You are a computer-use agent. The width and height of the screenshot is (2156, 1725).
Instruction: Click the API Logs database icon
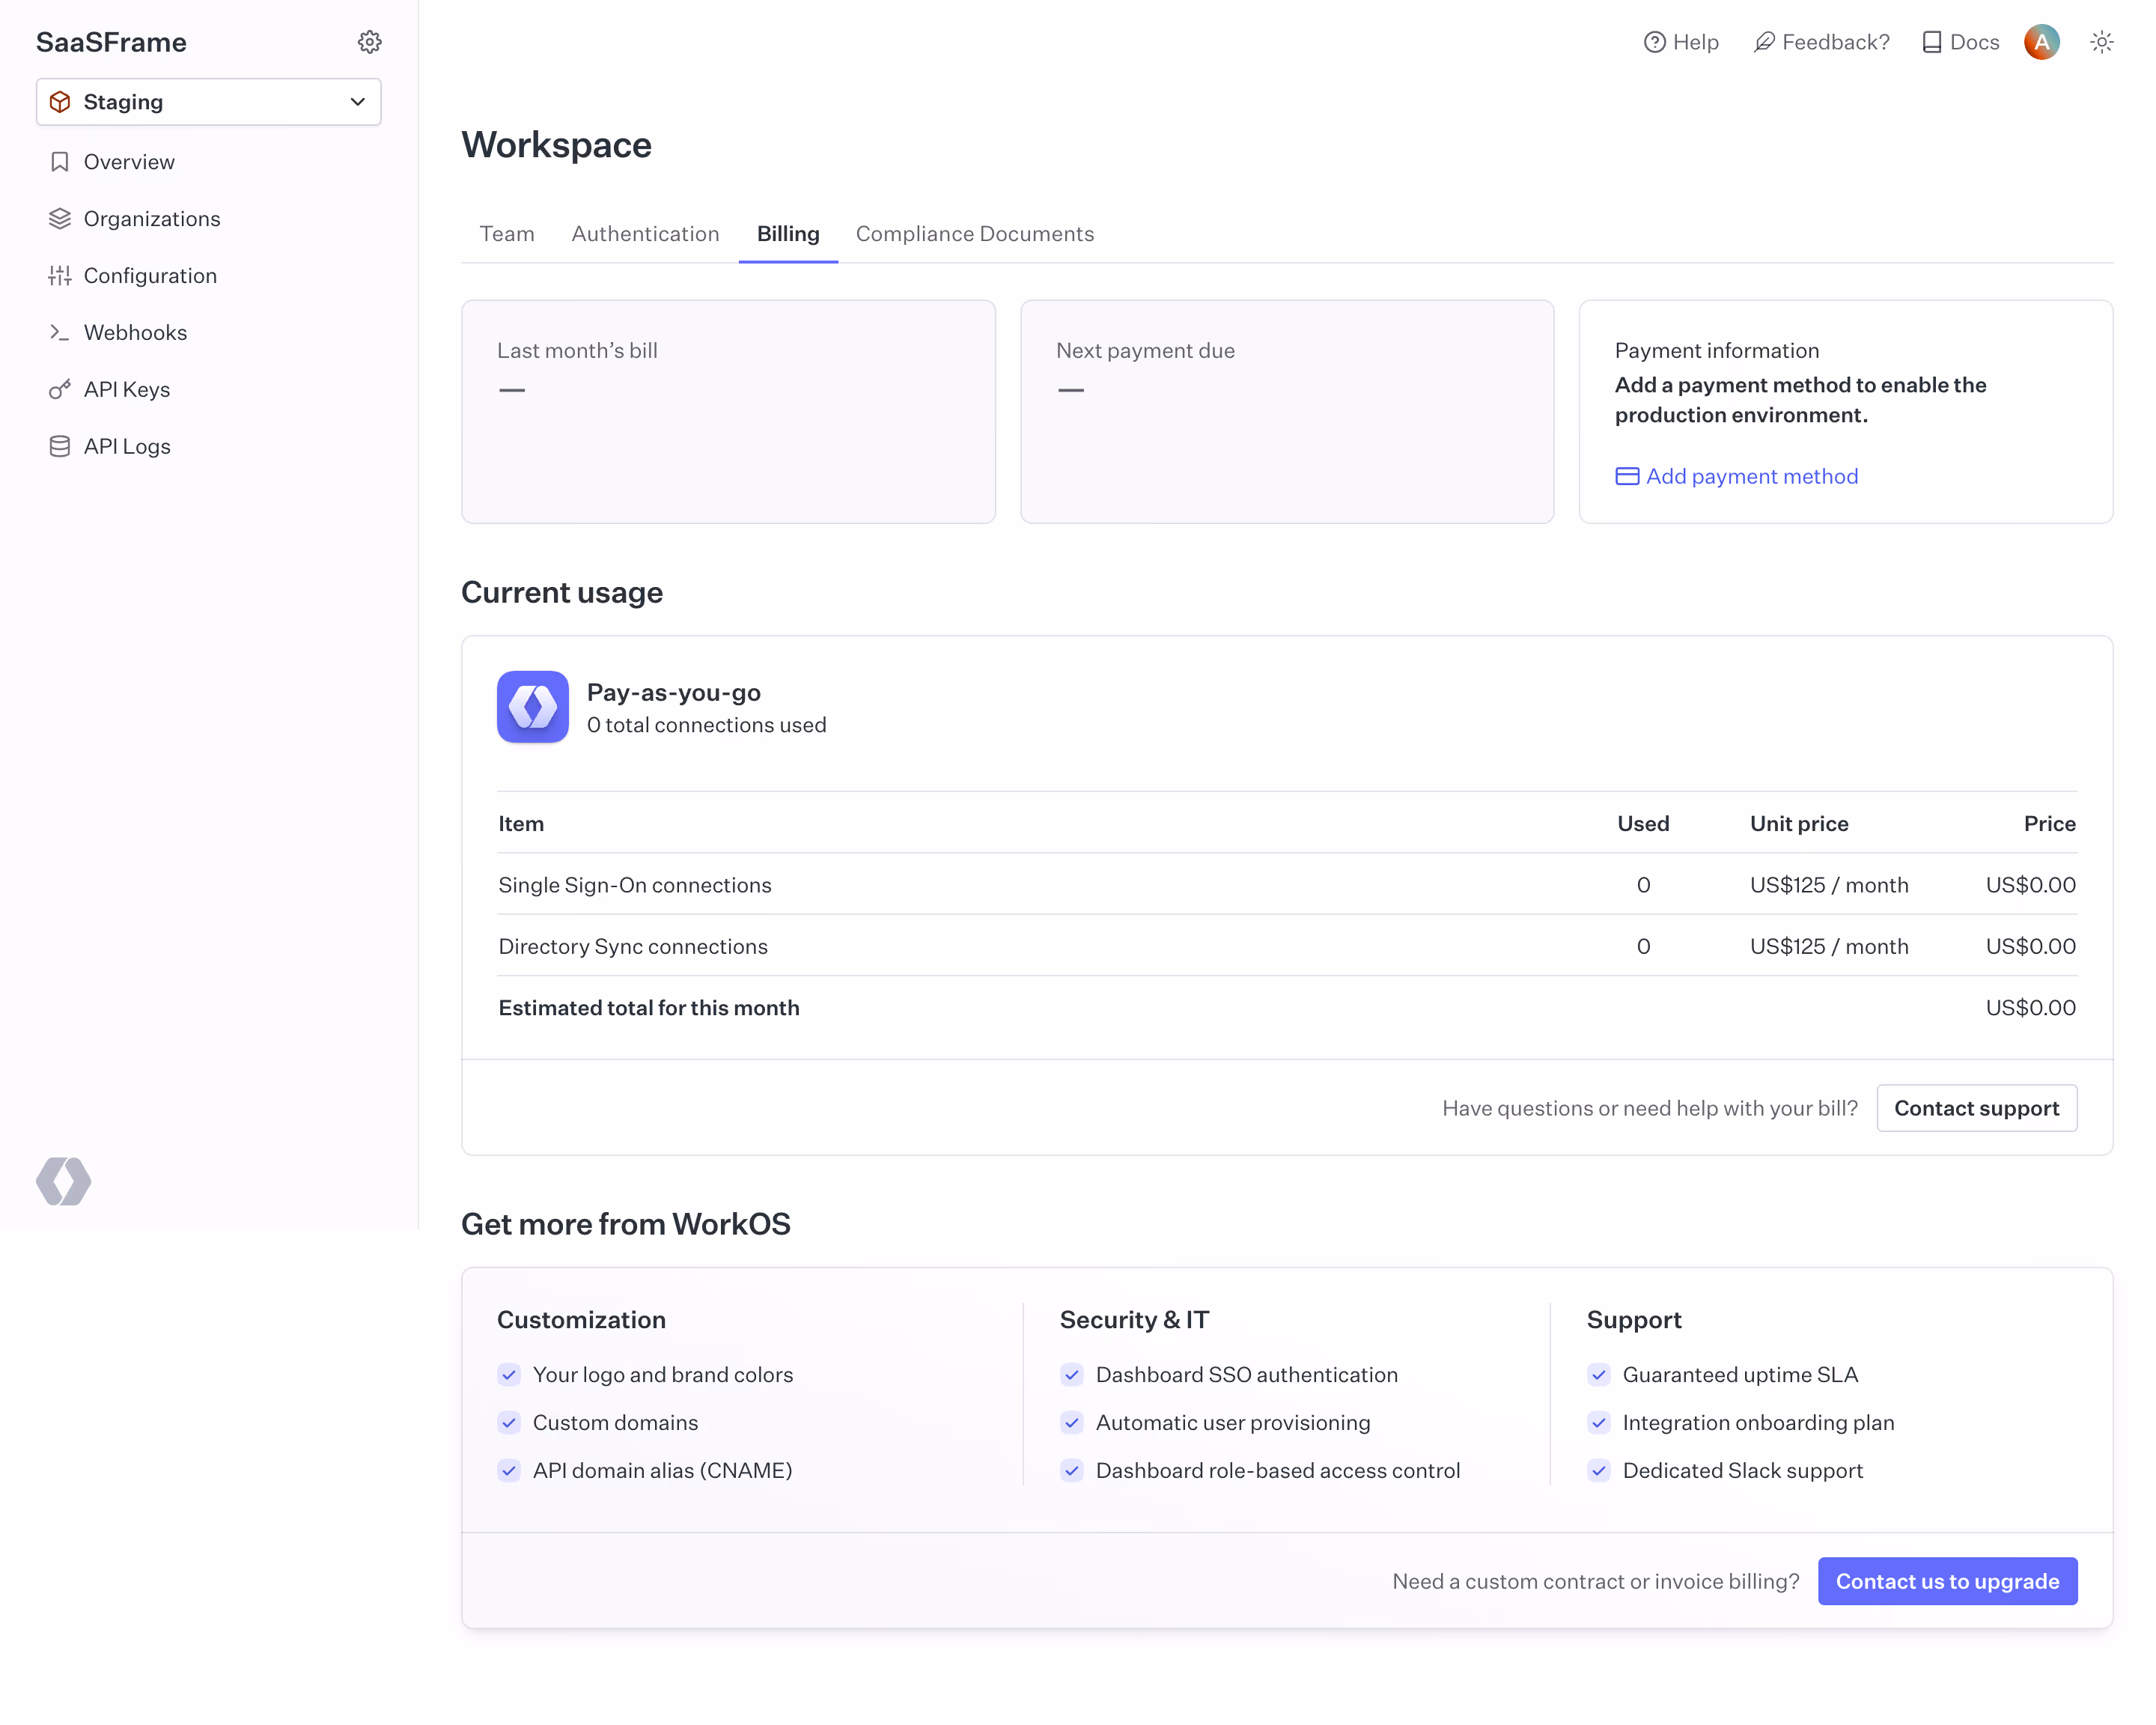pyautogui.click(x=60, y=447)
